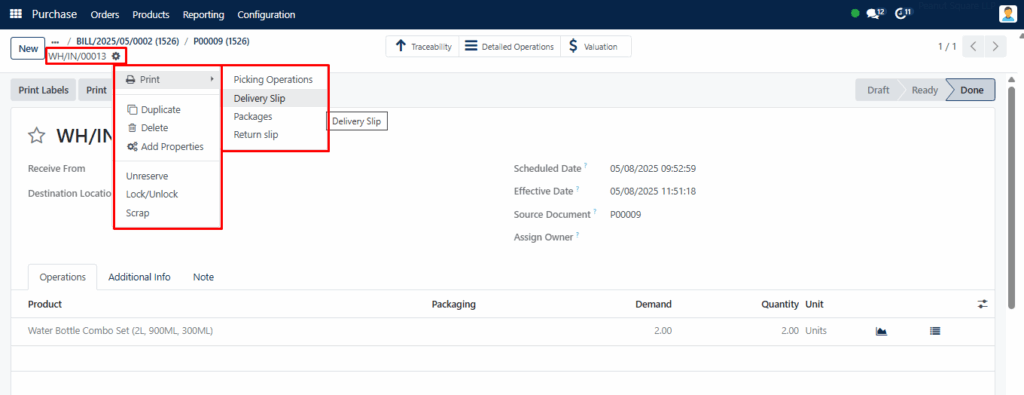This screenshot has width=1024, height=395.
Task: Choose Delete from action menu
Action: (168, 128)
